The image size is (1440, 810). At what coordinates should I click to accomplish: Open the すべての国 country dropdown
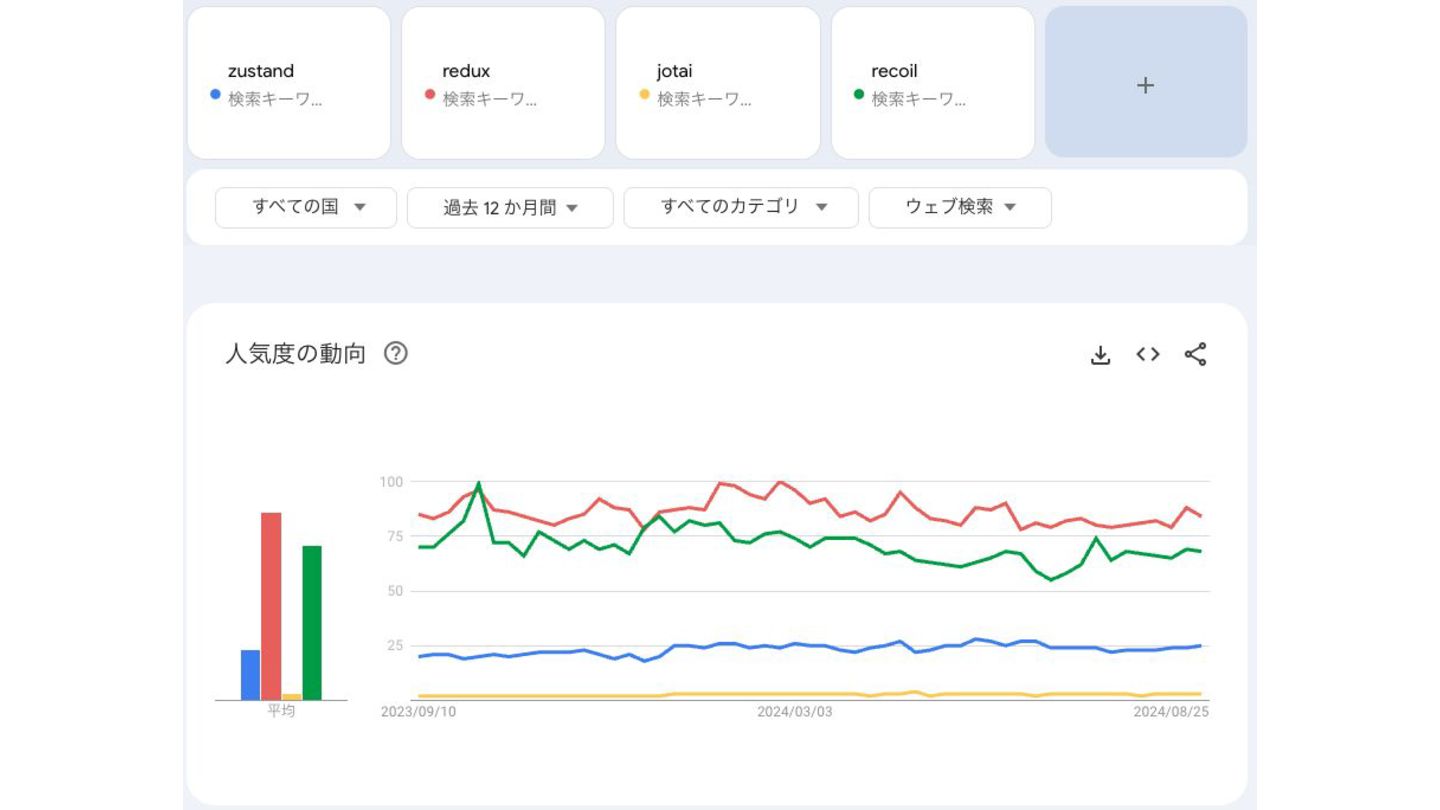[x=306, y=208]
